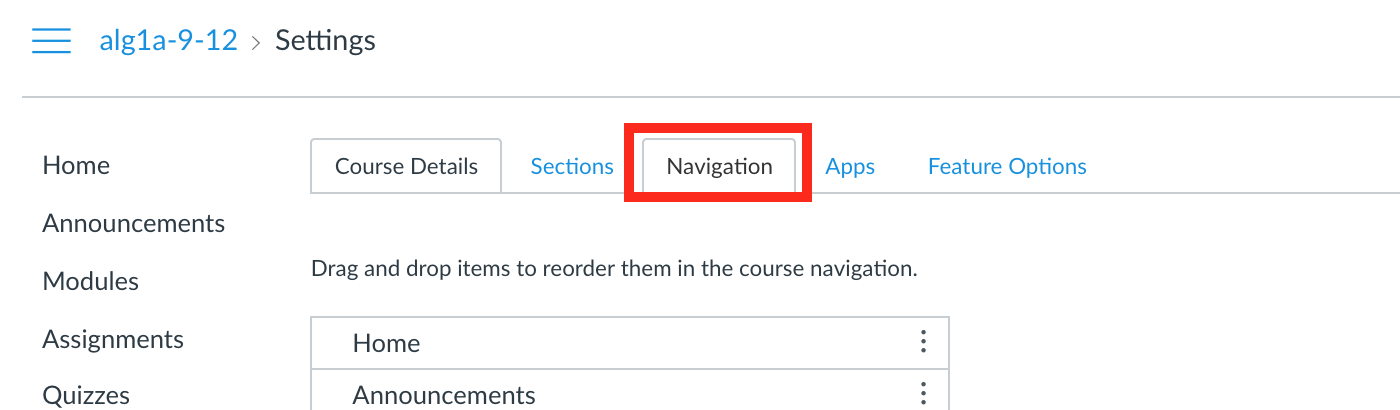1400x410 pixels.
Task: Open the Sections tab
Action: (571, 166)
